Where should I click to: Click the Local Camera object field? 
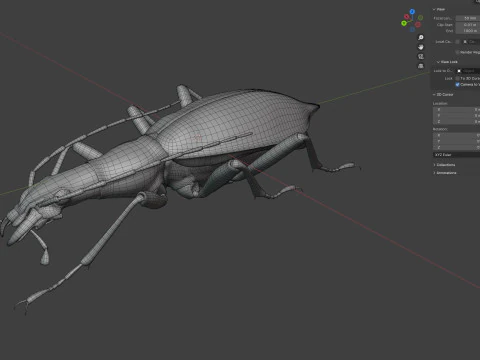[x=471, y=42]
